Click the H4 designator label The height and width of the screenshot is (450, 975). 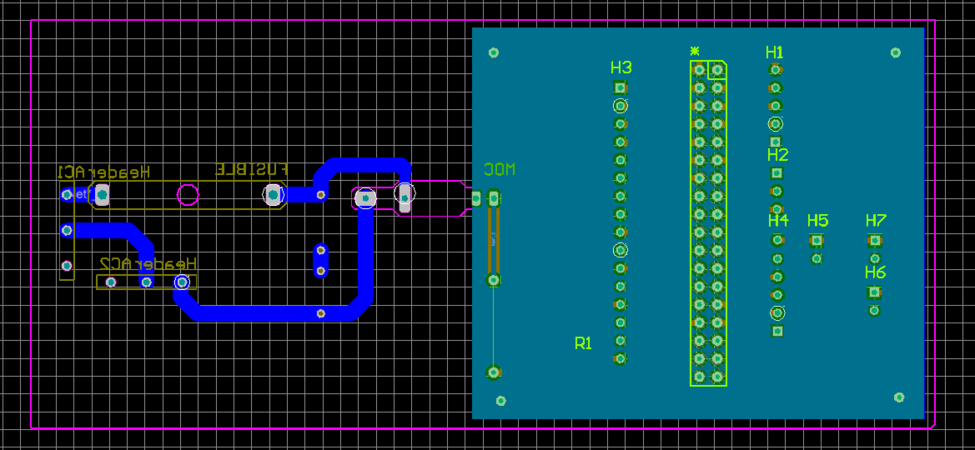pos(778,220)
